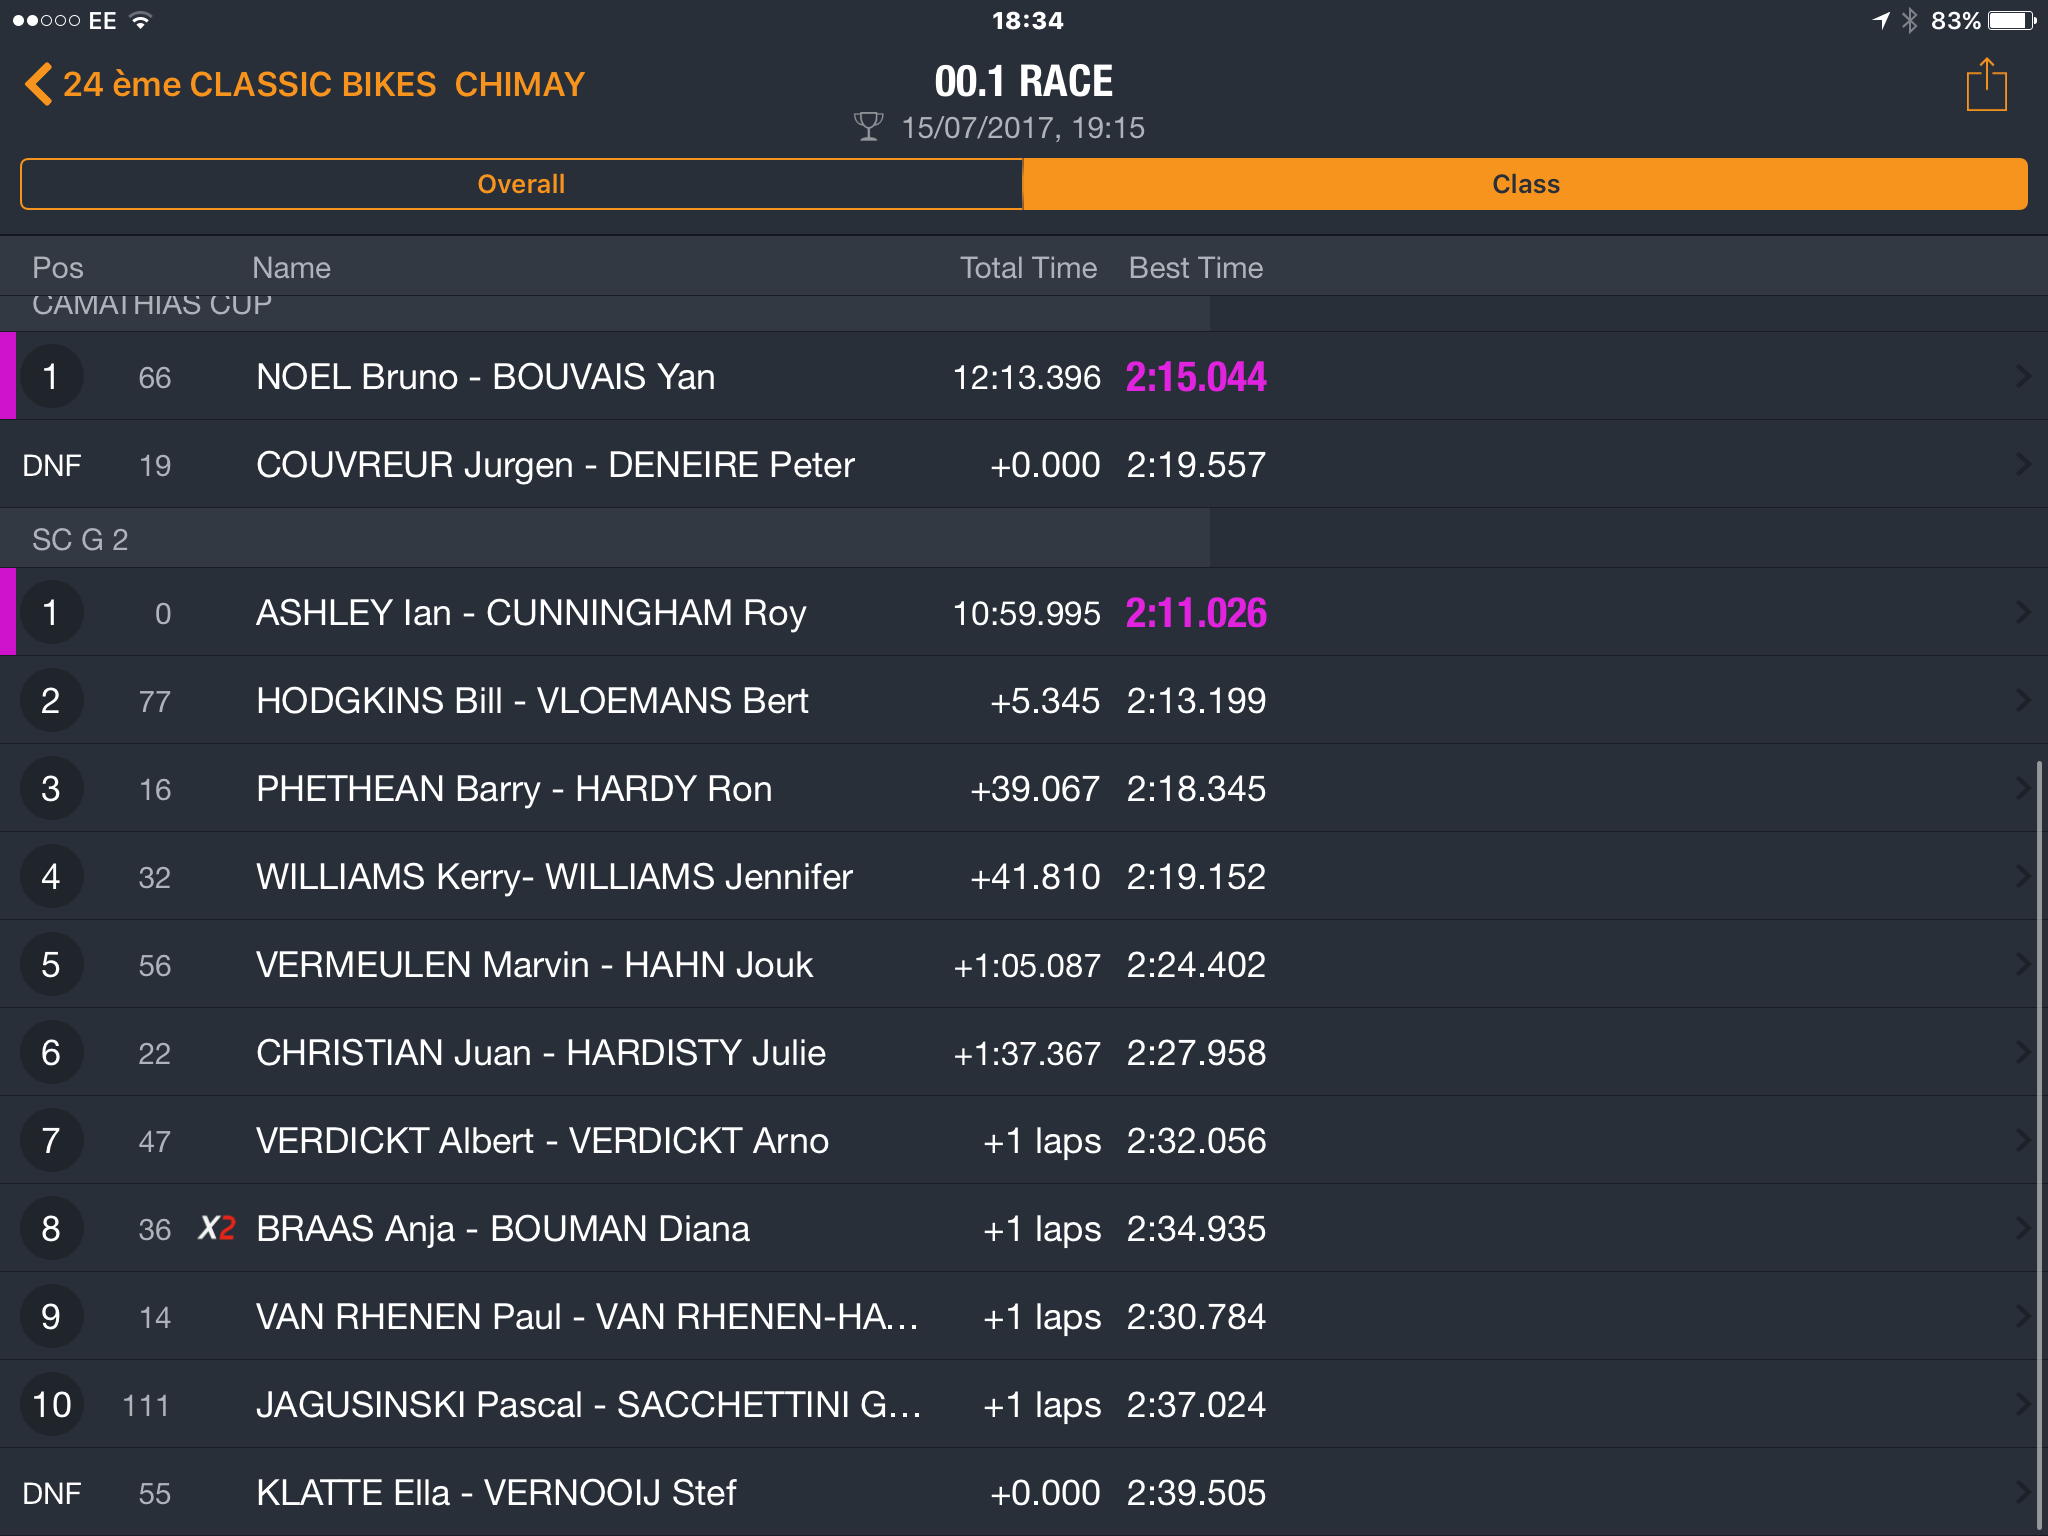Tap position 10 badge for JAGUSINSKI Pascal
This screenshot has height=1536, width=2048.
click(x=51, y=1404)
